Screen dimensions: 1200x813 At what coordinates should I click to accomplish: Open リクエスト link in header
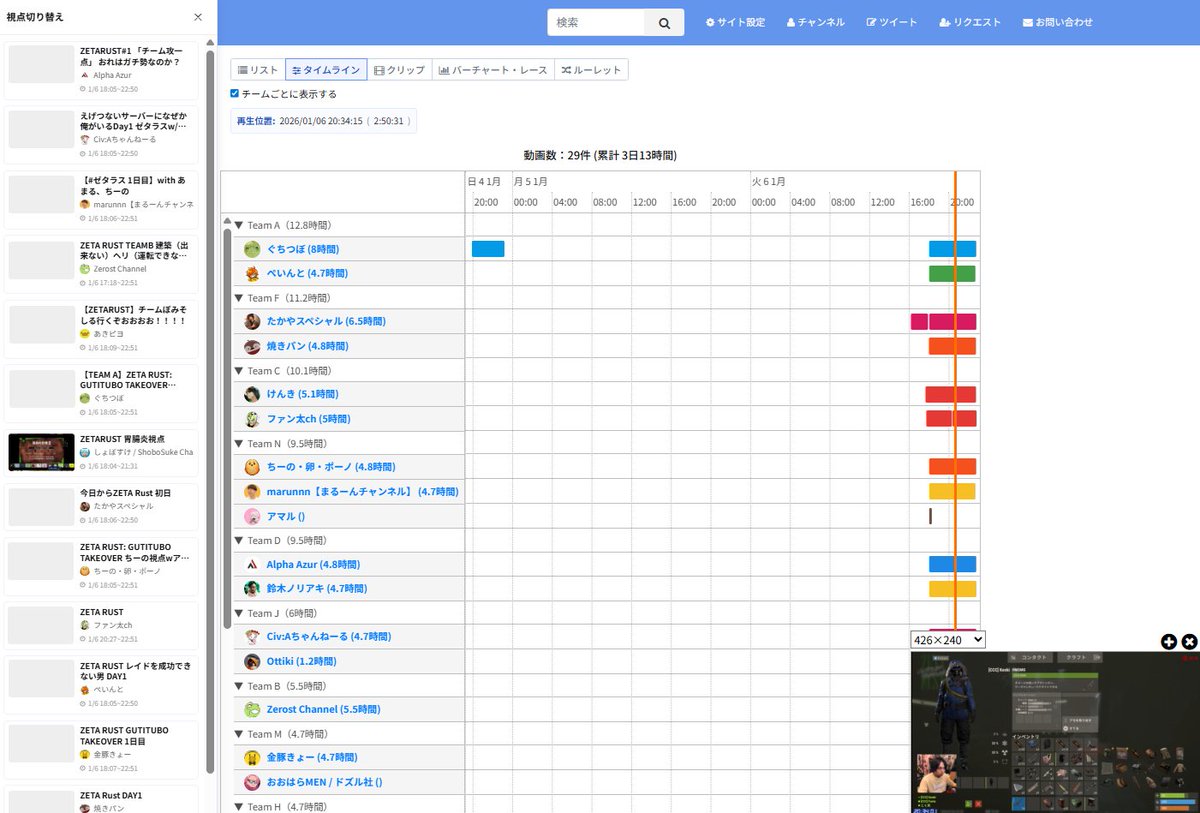click(970, 22)
